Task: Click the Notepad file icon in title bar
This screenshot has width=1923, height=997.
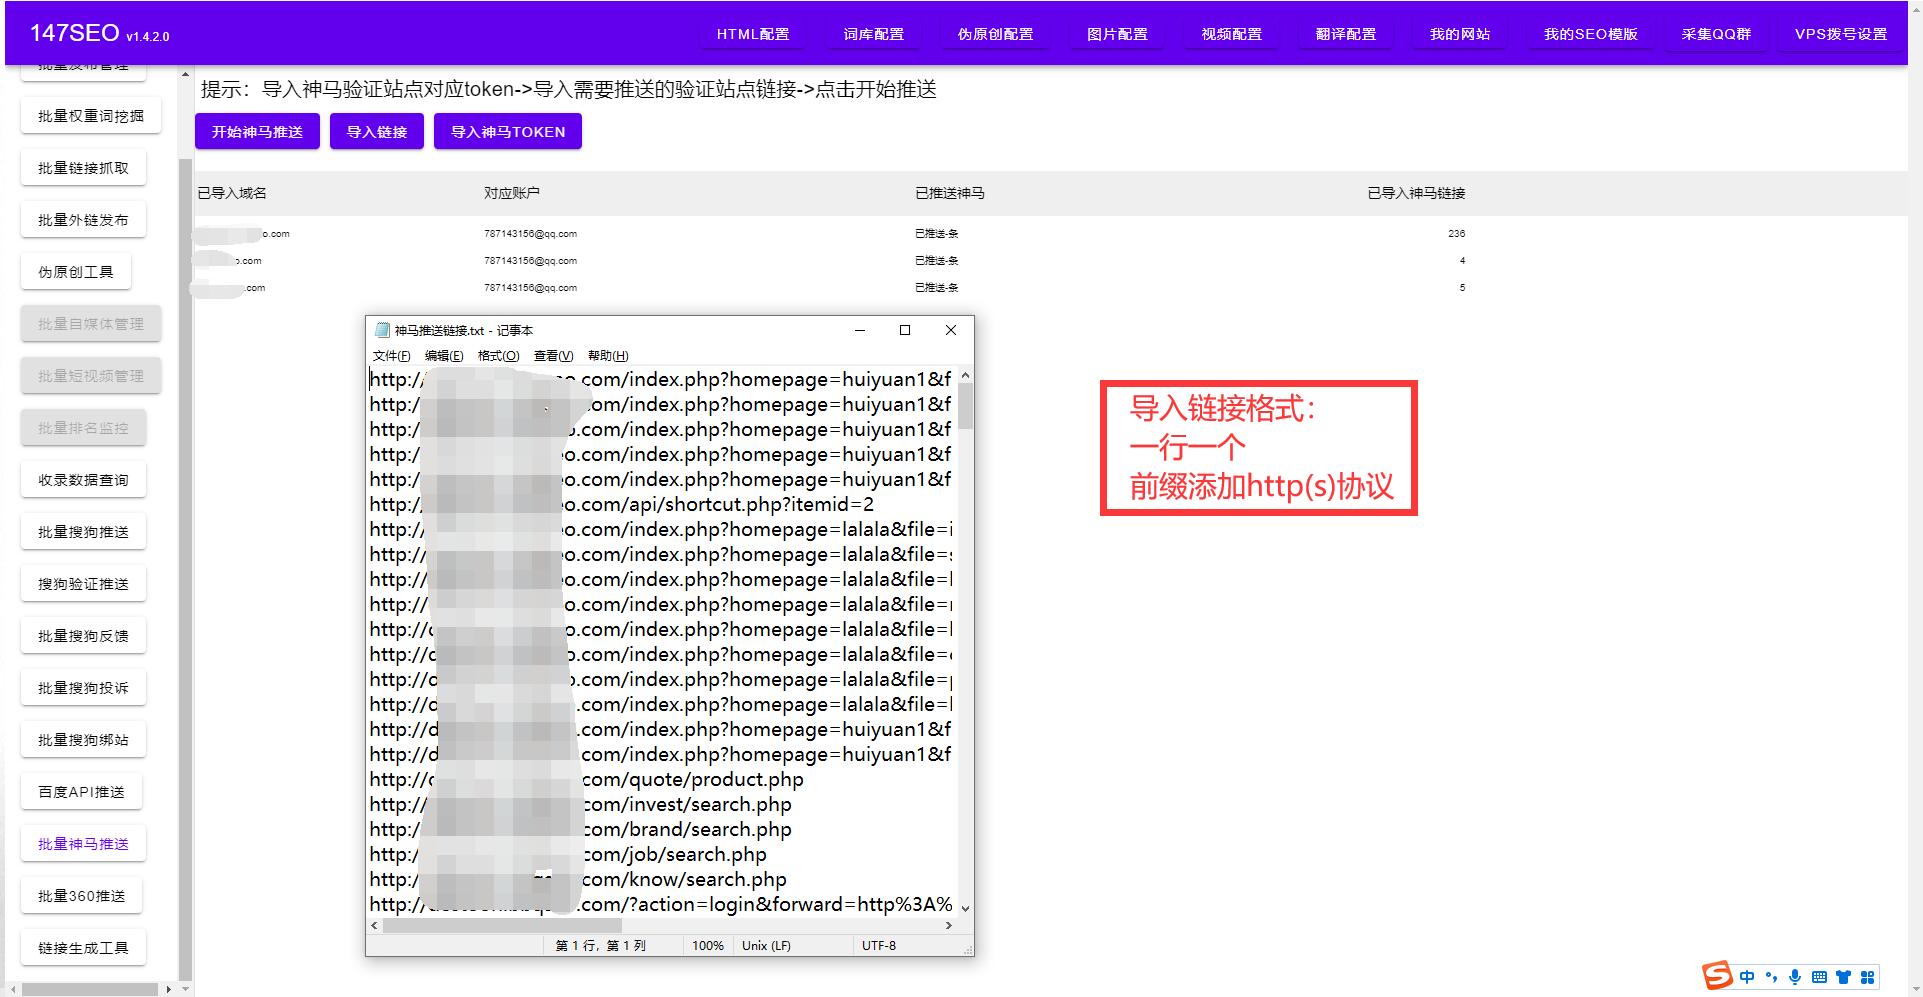Action: pos(382,330)
